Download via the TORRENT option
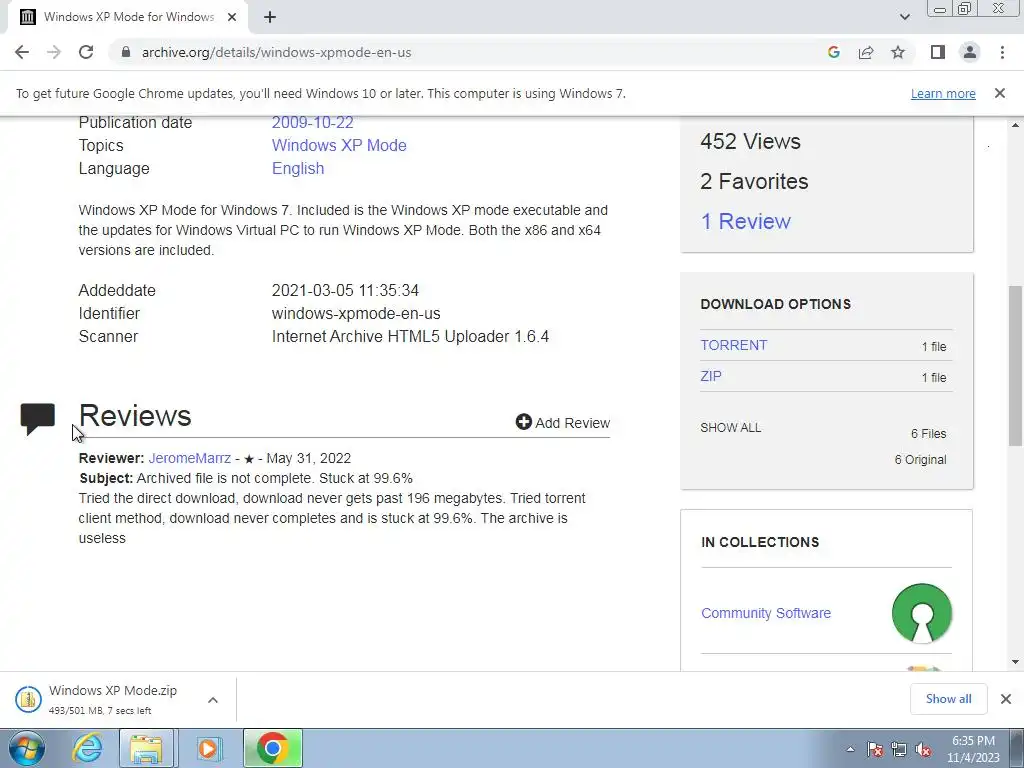Viewport: 1024px width, 768px height. [733, 345]
